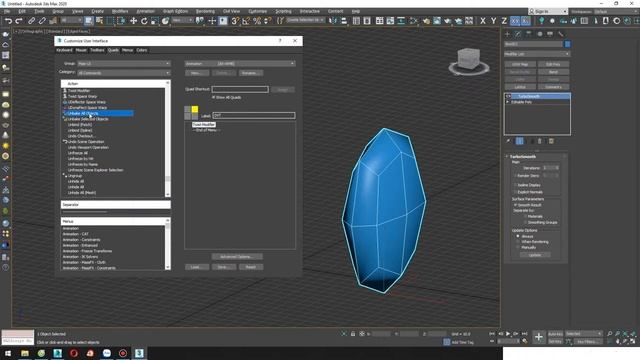Image resolution: width=640 pixels, height=360 pixels.
Task: Click the X axis constraint button
Action: [x=483, y=21]
